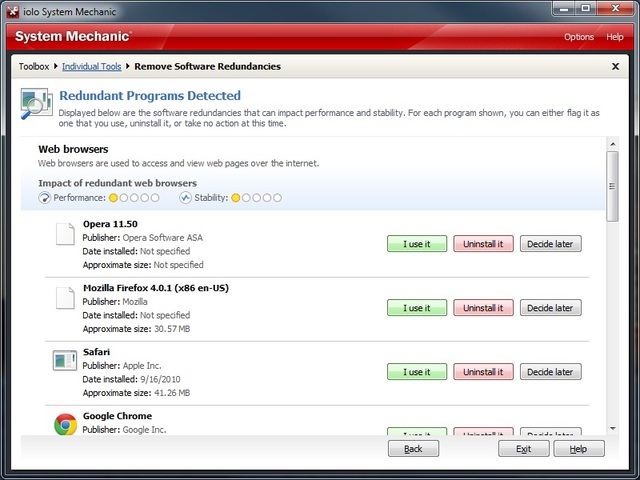Open the Options menu
The width and height of the screenshot is (640, 480).
[x=579, y=37]
